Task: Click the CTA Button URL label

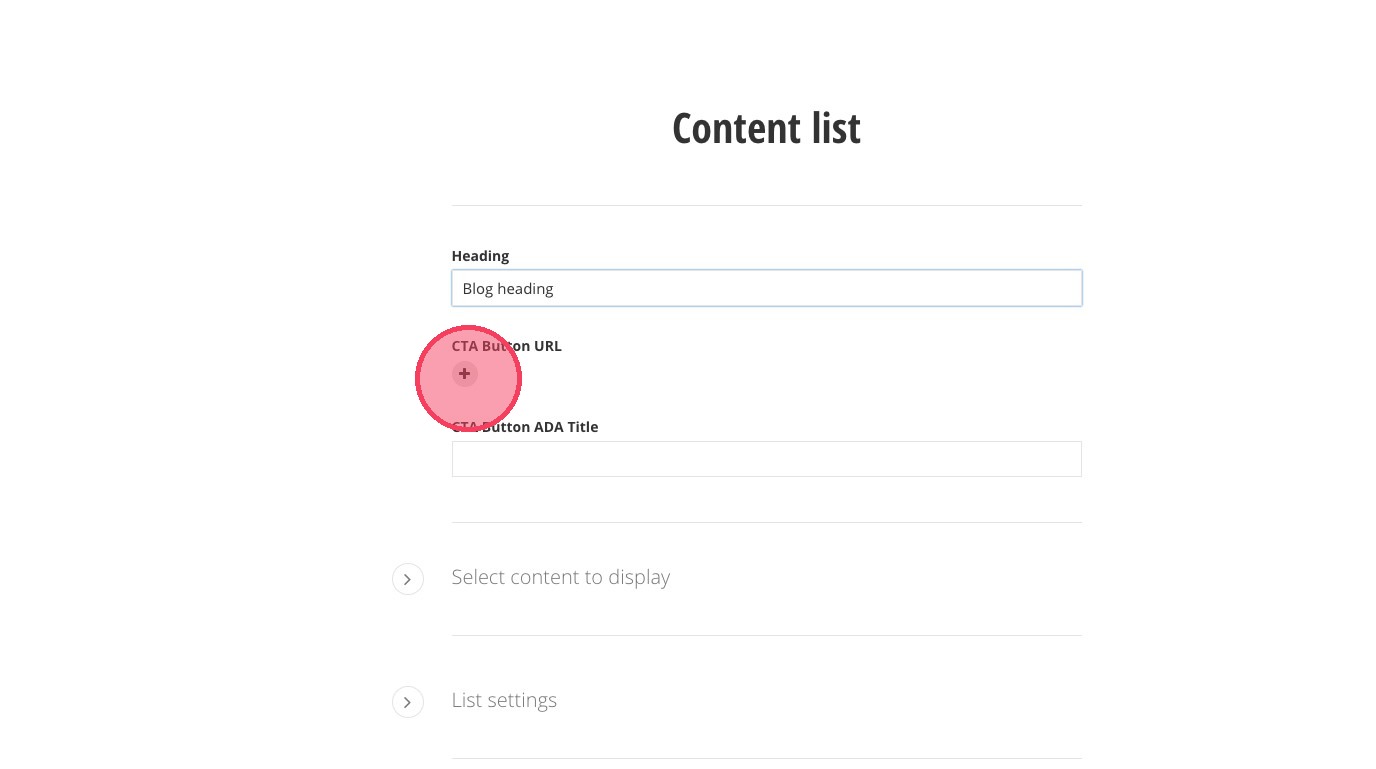Action: 507,346
